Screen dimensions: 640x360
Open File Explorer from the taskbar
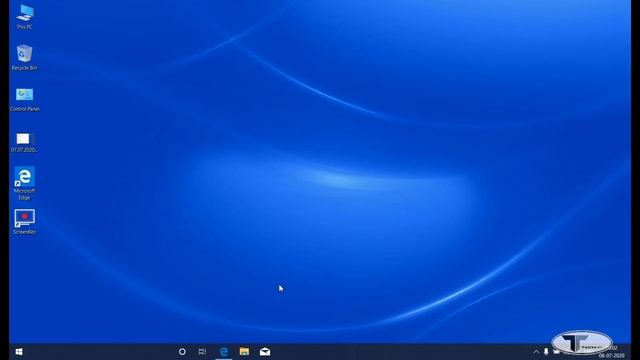click(244, 351)
